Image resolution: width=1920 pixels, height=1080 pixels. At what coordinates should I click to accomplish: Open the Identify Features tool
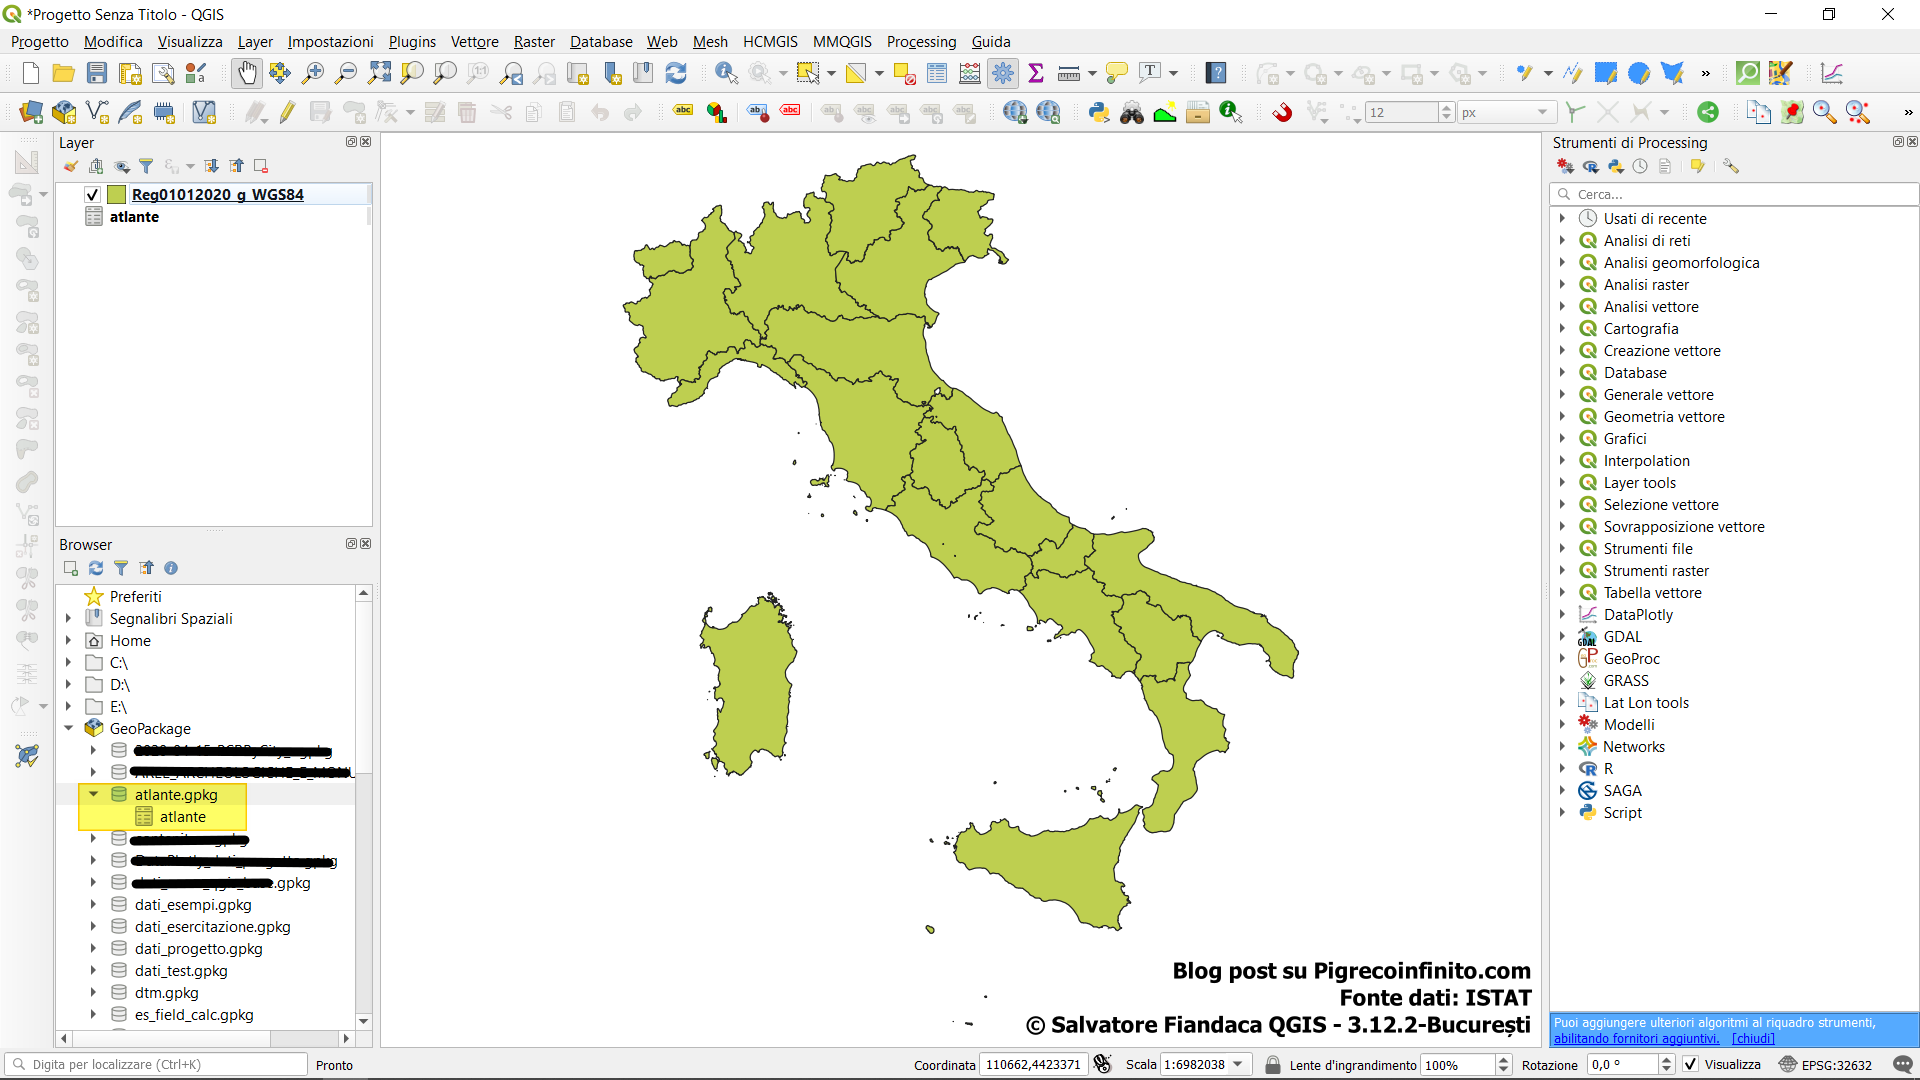[x=726, y=73]
